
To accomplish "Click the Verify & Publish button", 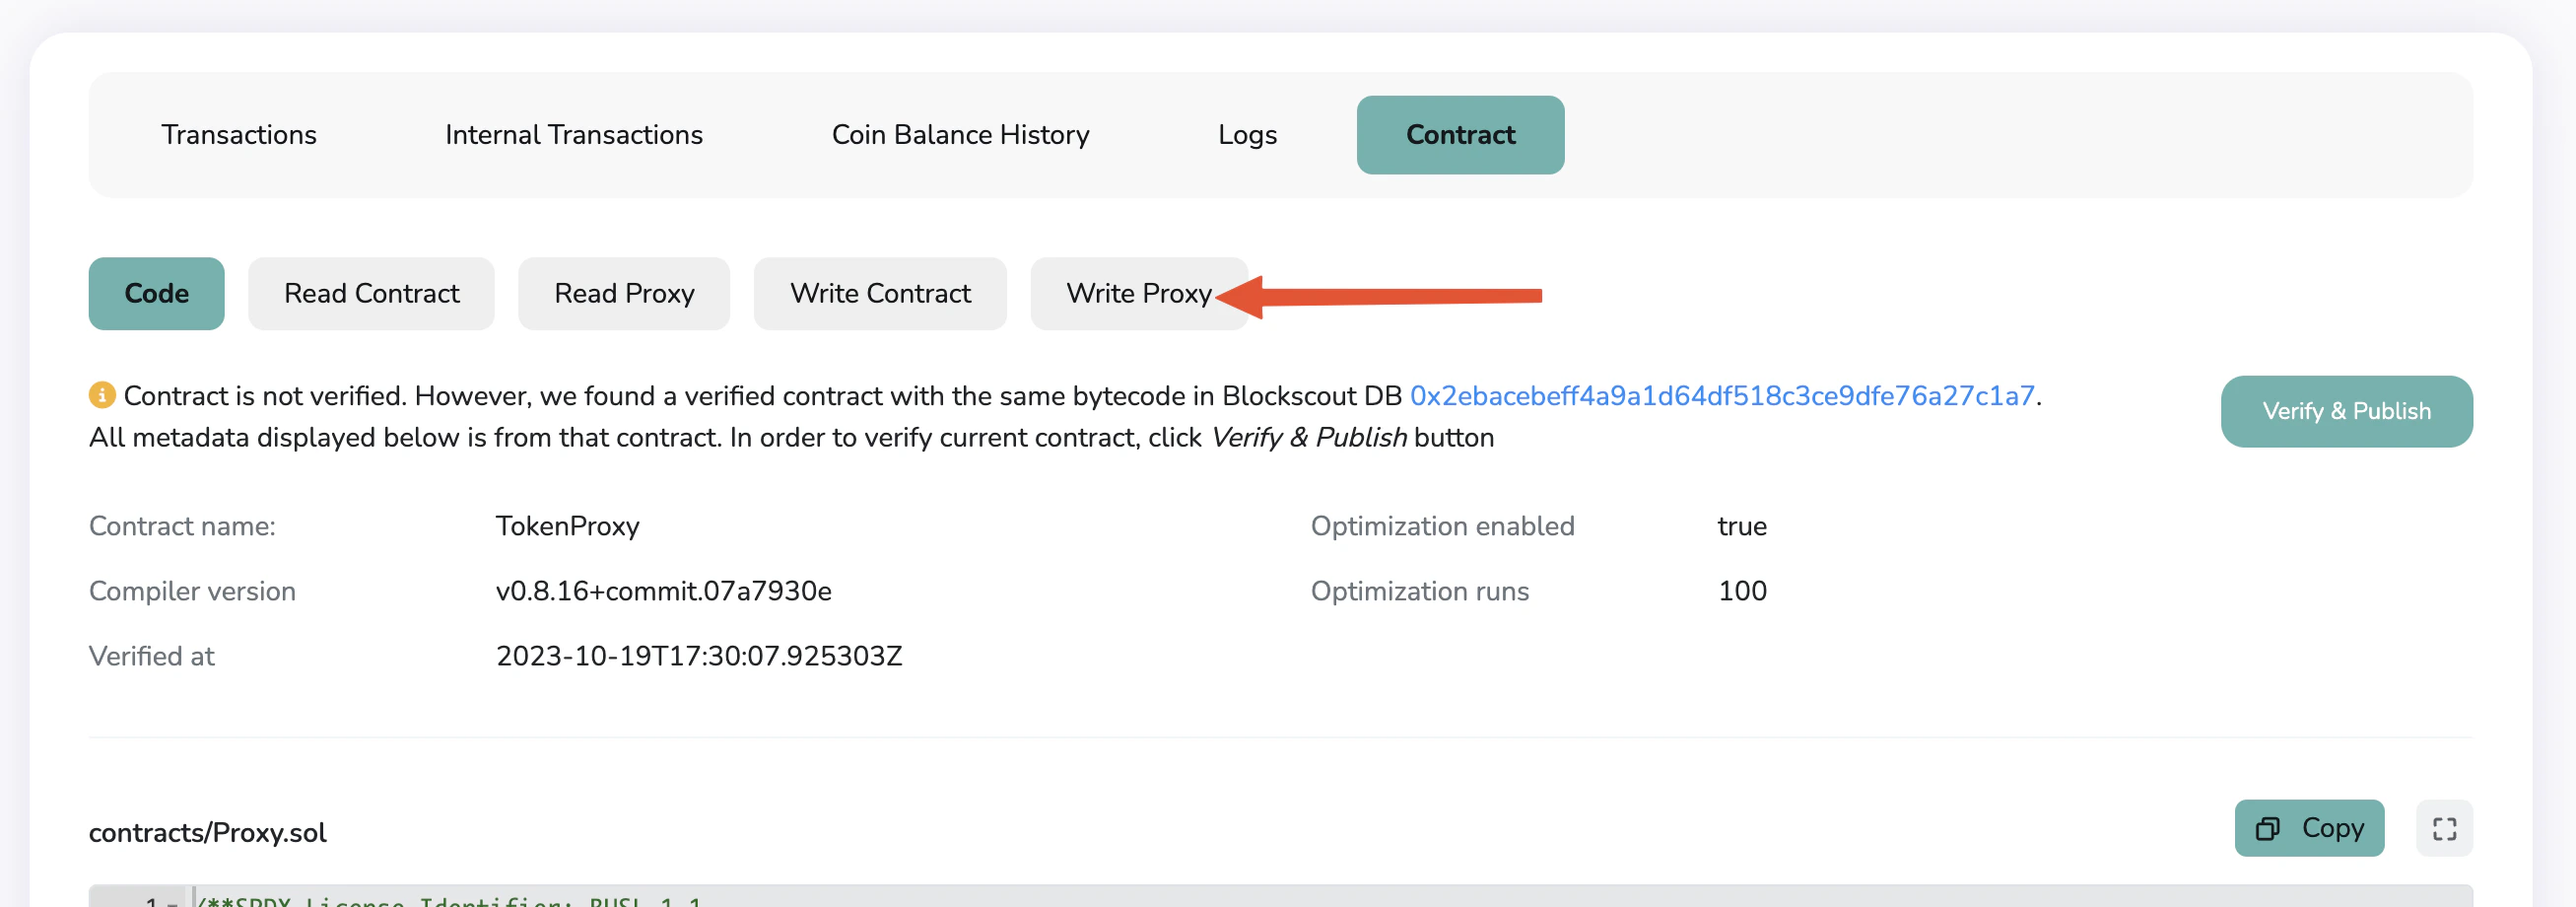I will pos(2346,411).
